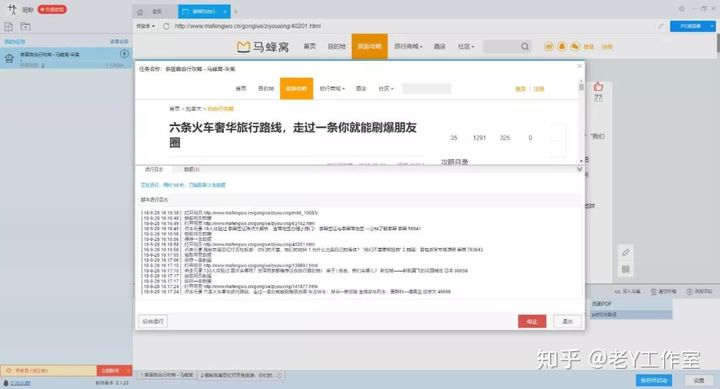Screen dimensions: 720x389
Task: Click orange login link in dialog preview
Action: tap(520, 89)
